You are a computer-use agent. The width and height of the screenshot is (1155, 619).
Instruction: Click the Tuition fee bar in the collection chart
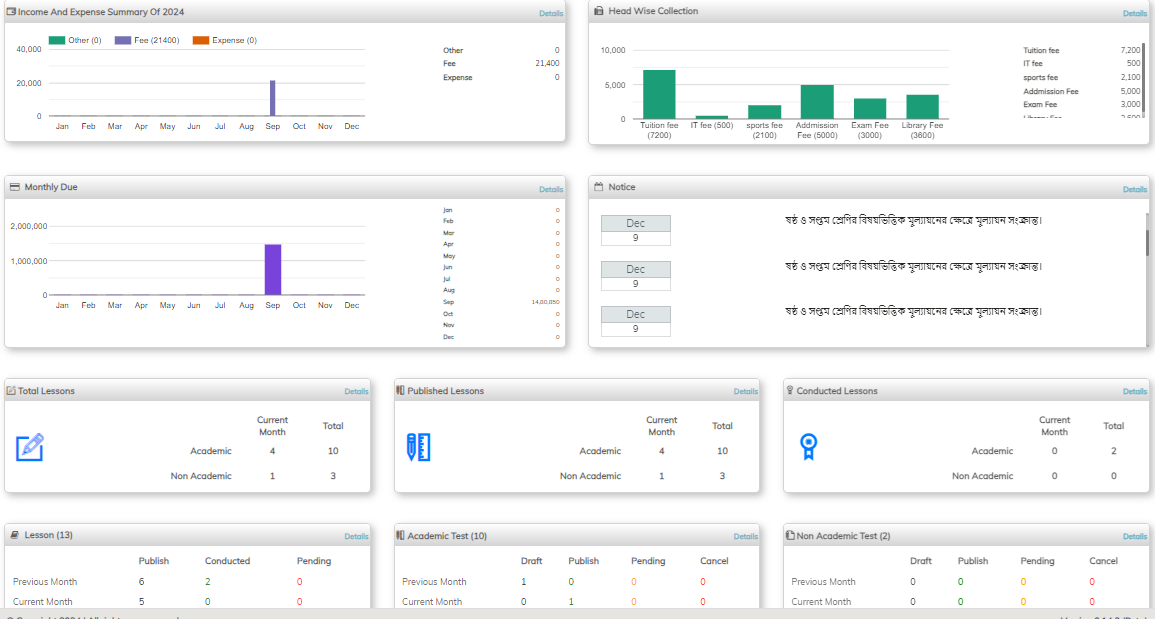click(x=659, y=94)
